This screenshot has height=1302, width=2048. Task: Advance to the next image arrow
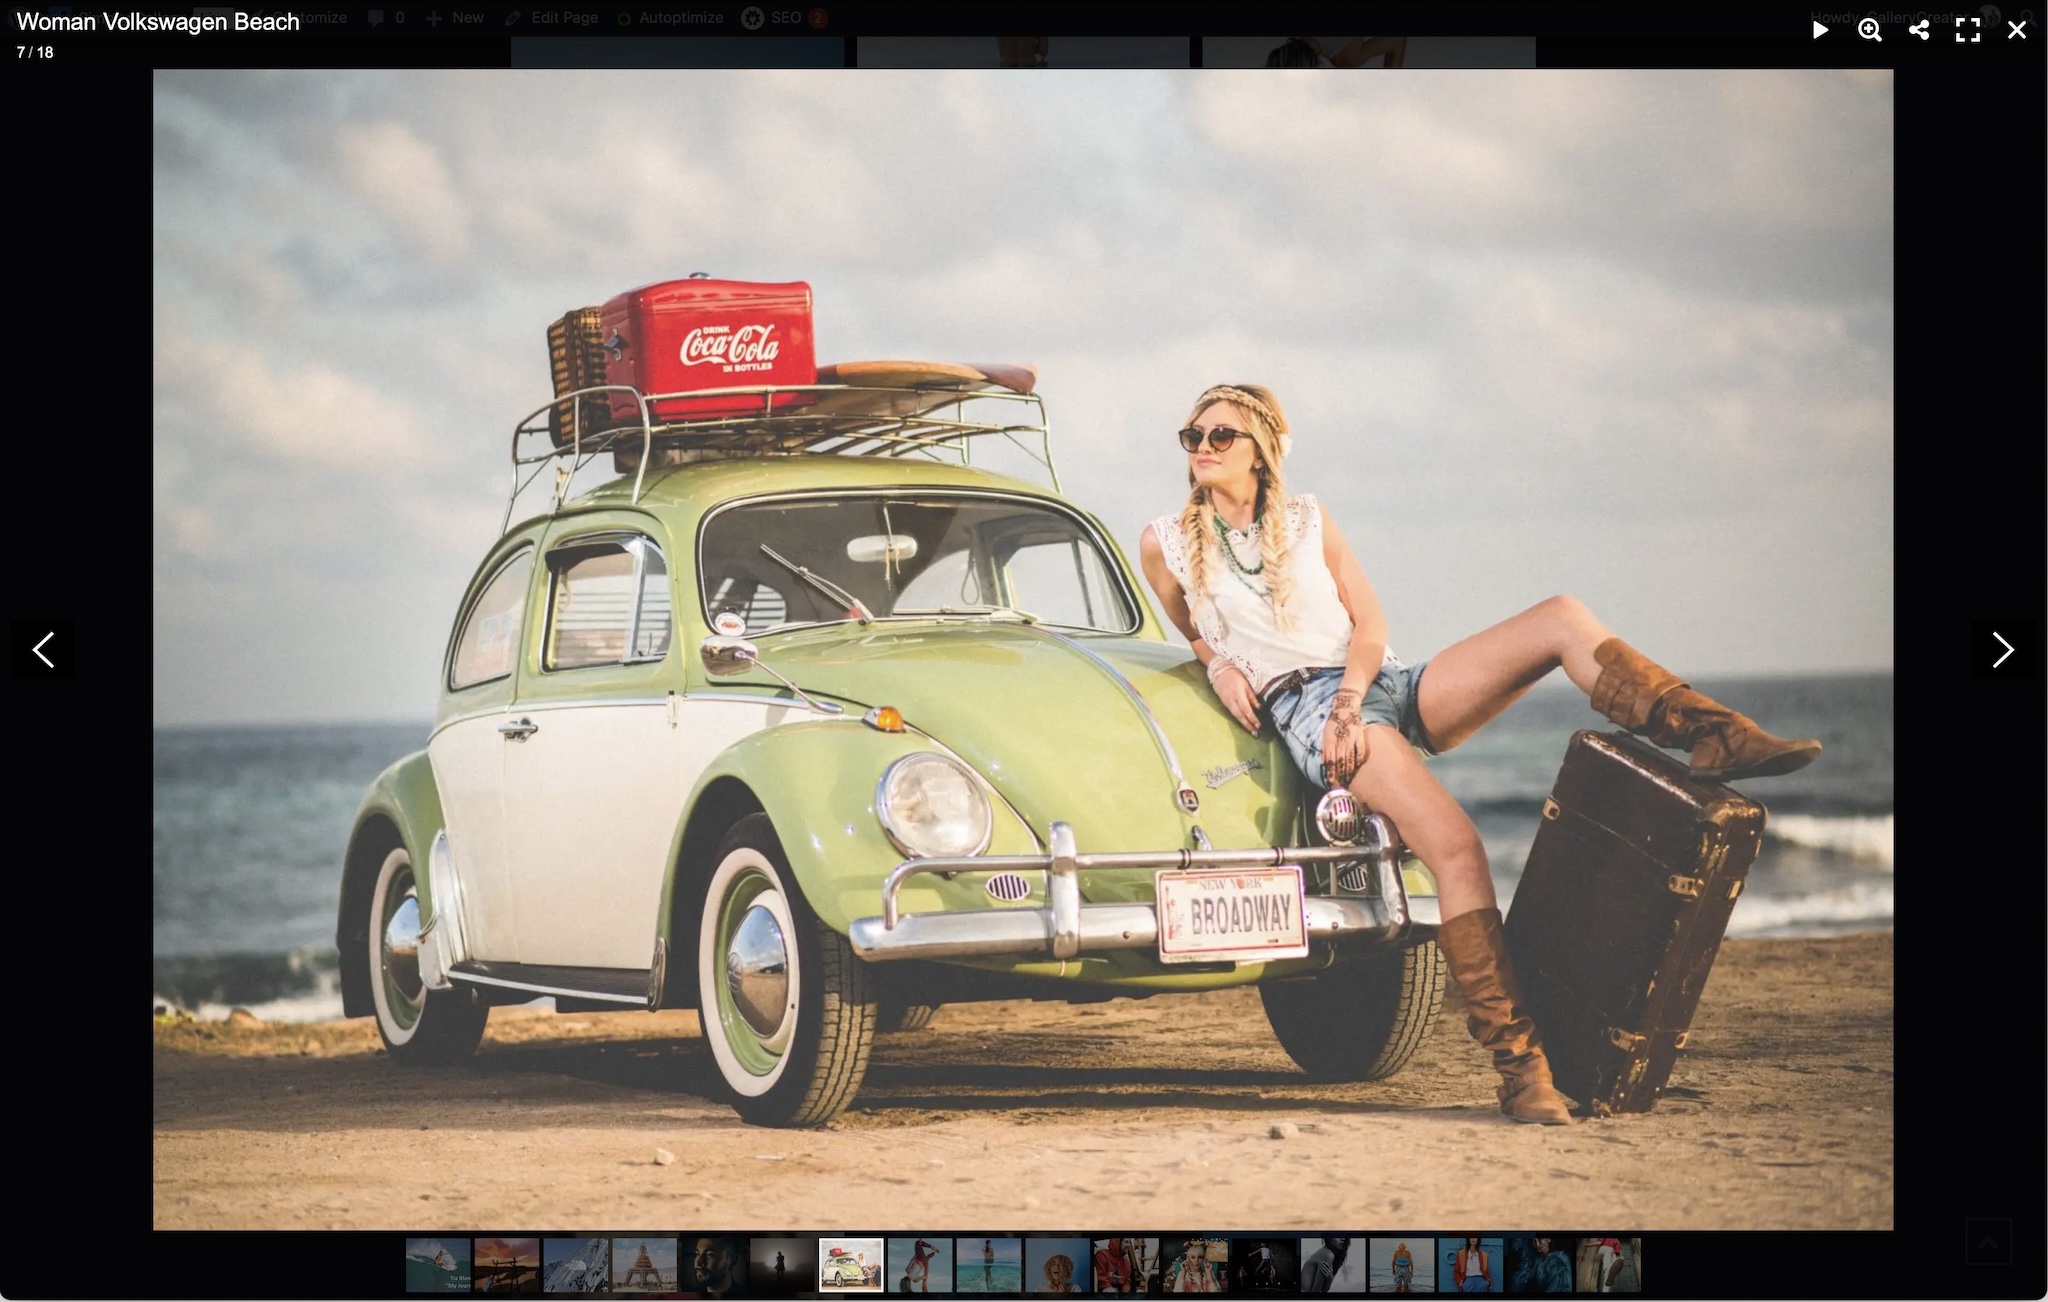[2003, 650]
